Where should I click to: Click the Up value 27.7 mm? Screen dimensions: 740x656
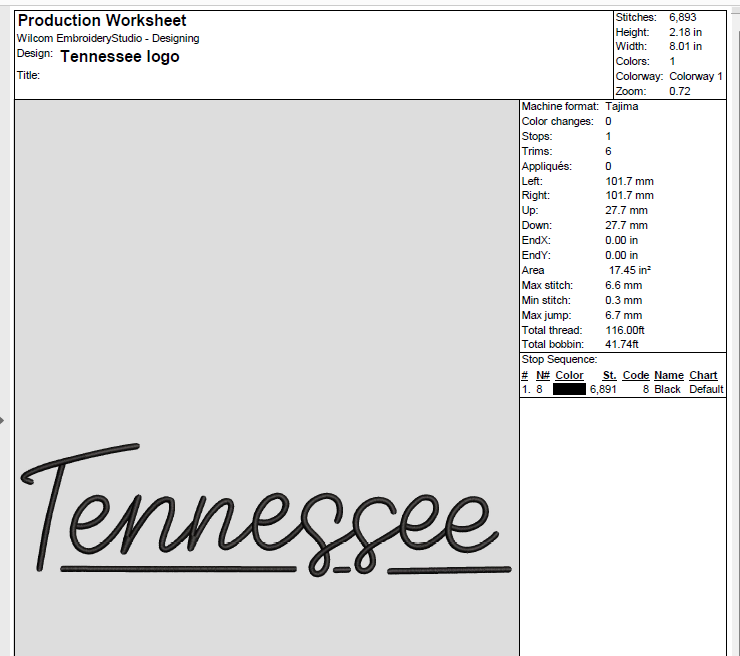[x=626, y=210]
